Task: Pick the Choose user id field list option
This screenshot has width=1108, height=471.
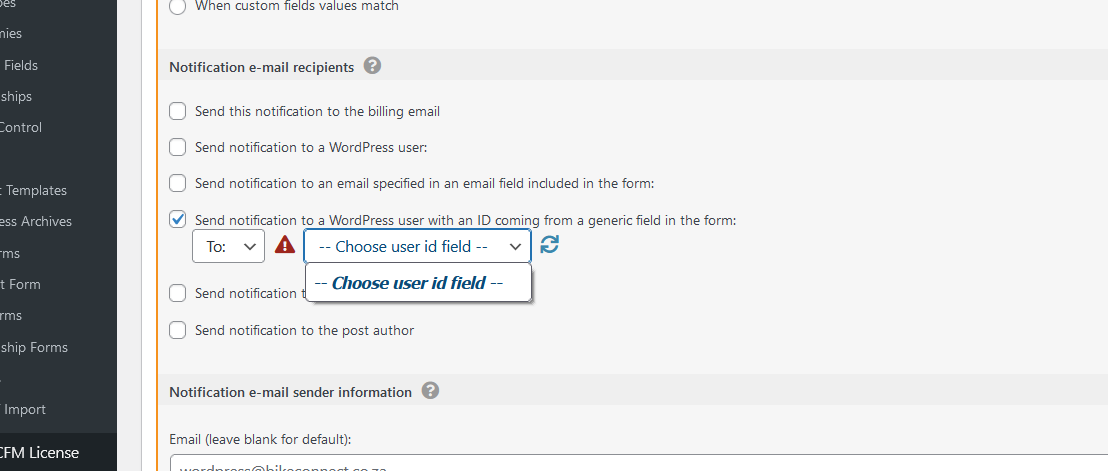Action: tap(418, 283)
